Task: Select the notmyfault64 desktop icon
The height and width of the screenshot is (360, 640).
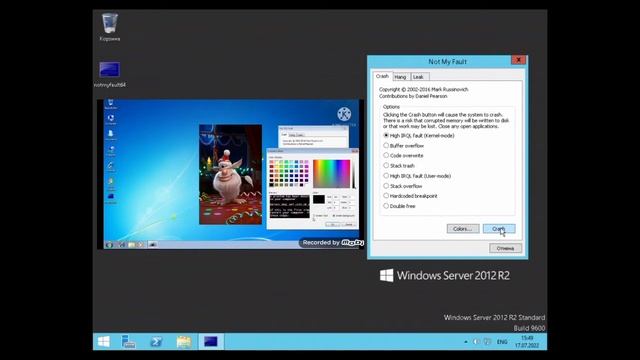Action: pyautogui.click(x=110, y=74)
